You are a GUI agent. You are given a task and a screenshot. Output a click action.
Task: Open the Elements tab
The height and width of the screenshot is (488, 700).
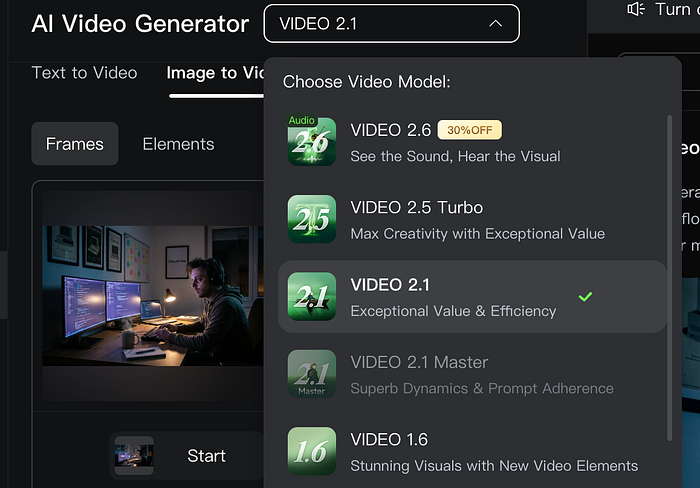click(178, 144)
